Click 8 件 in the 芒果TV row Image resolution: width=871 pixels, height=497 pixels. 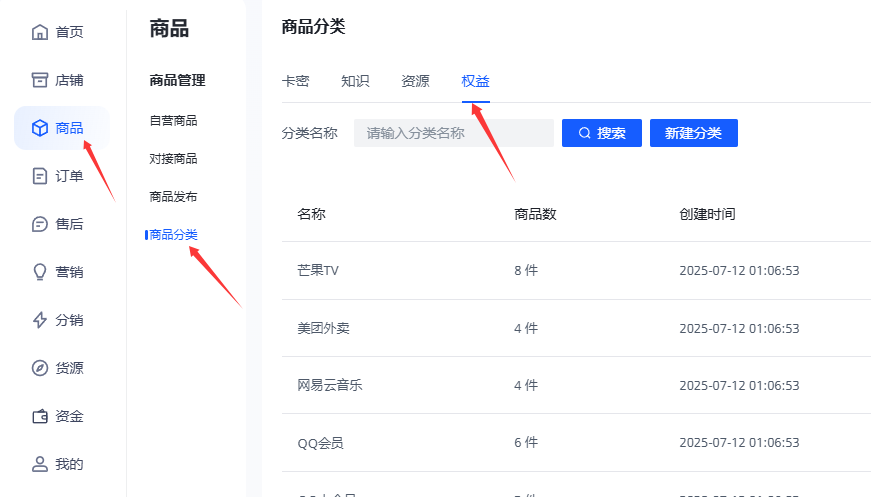pyautogui.click(x=526, y=270)
